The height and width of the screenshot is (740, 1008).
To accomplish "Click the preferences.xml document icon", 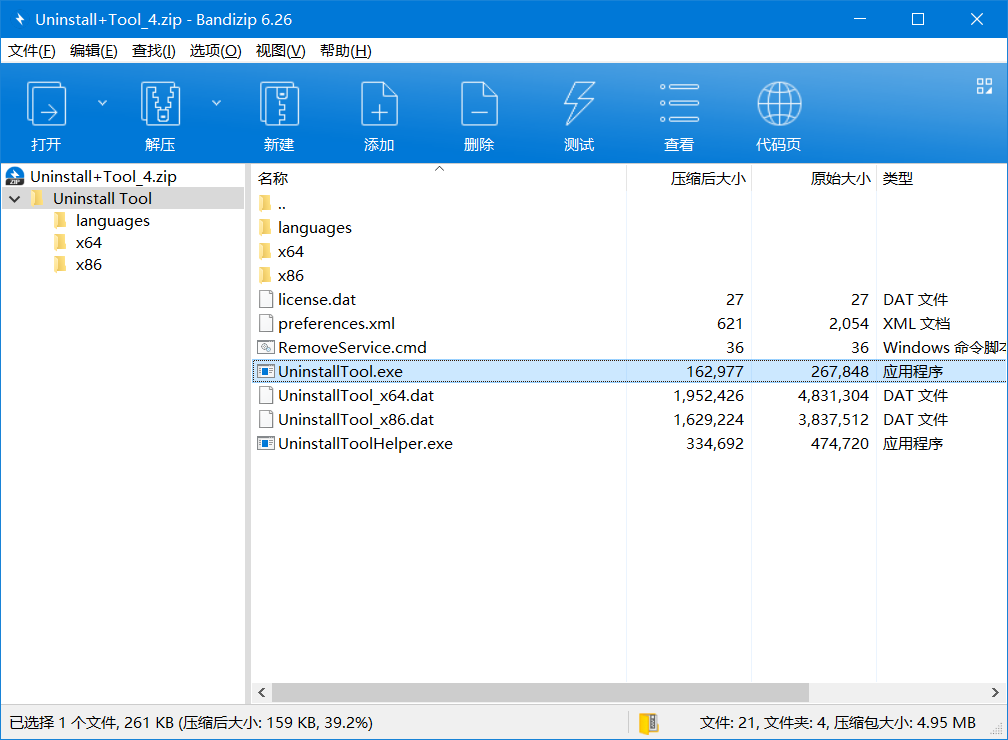I will pos(266,323).
